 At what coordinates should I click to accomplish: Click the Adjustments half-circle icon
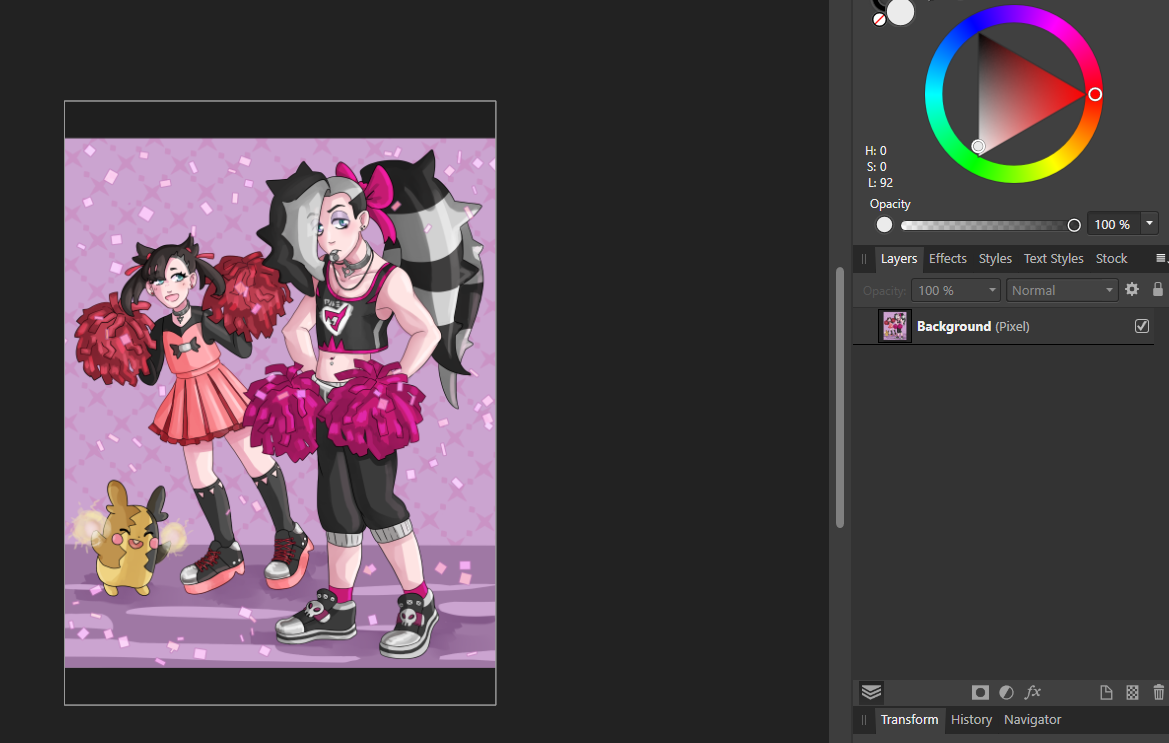[x=1006, y=693]
